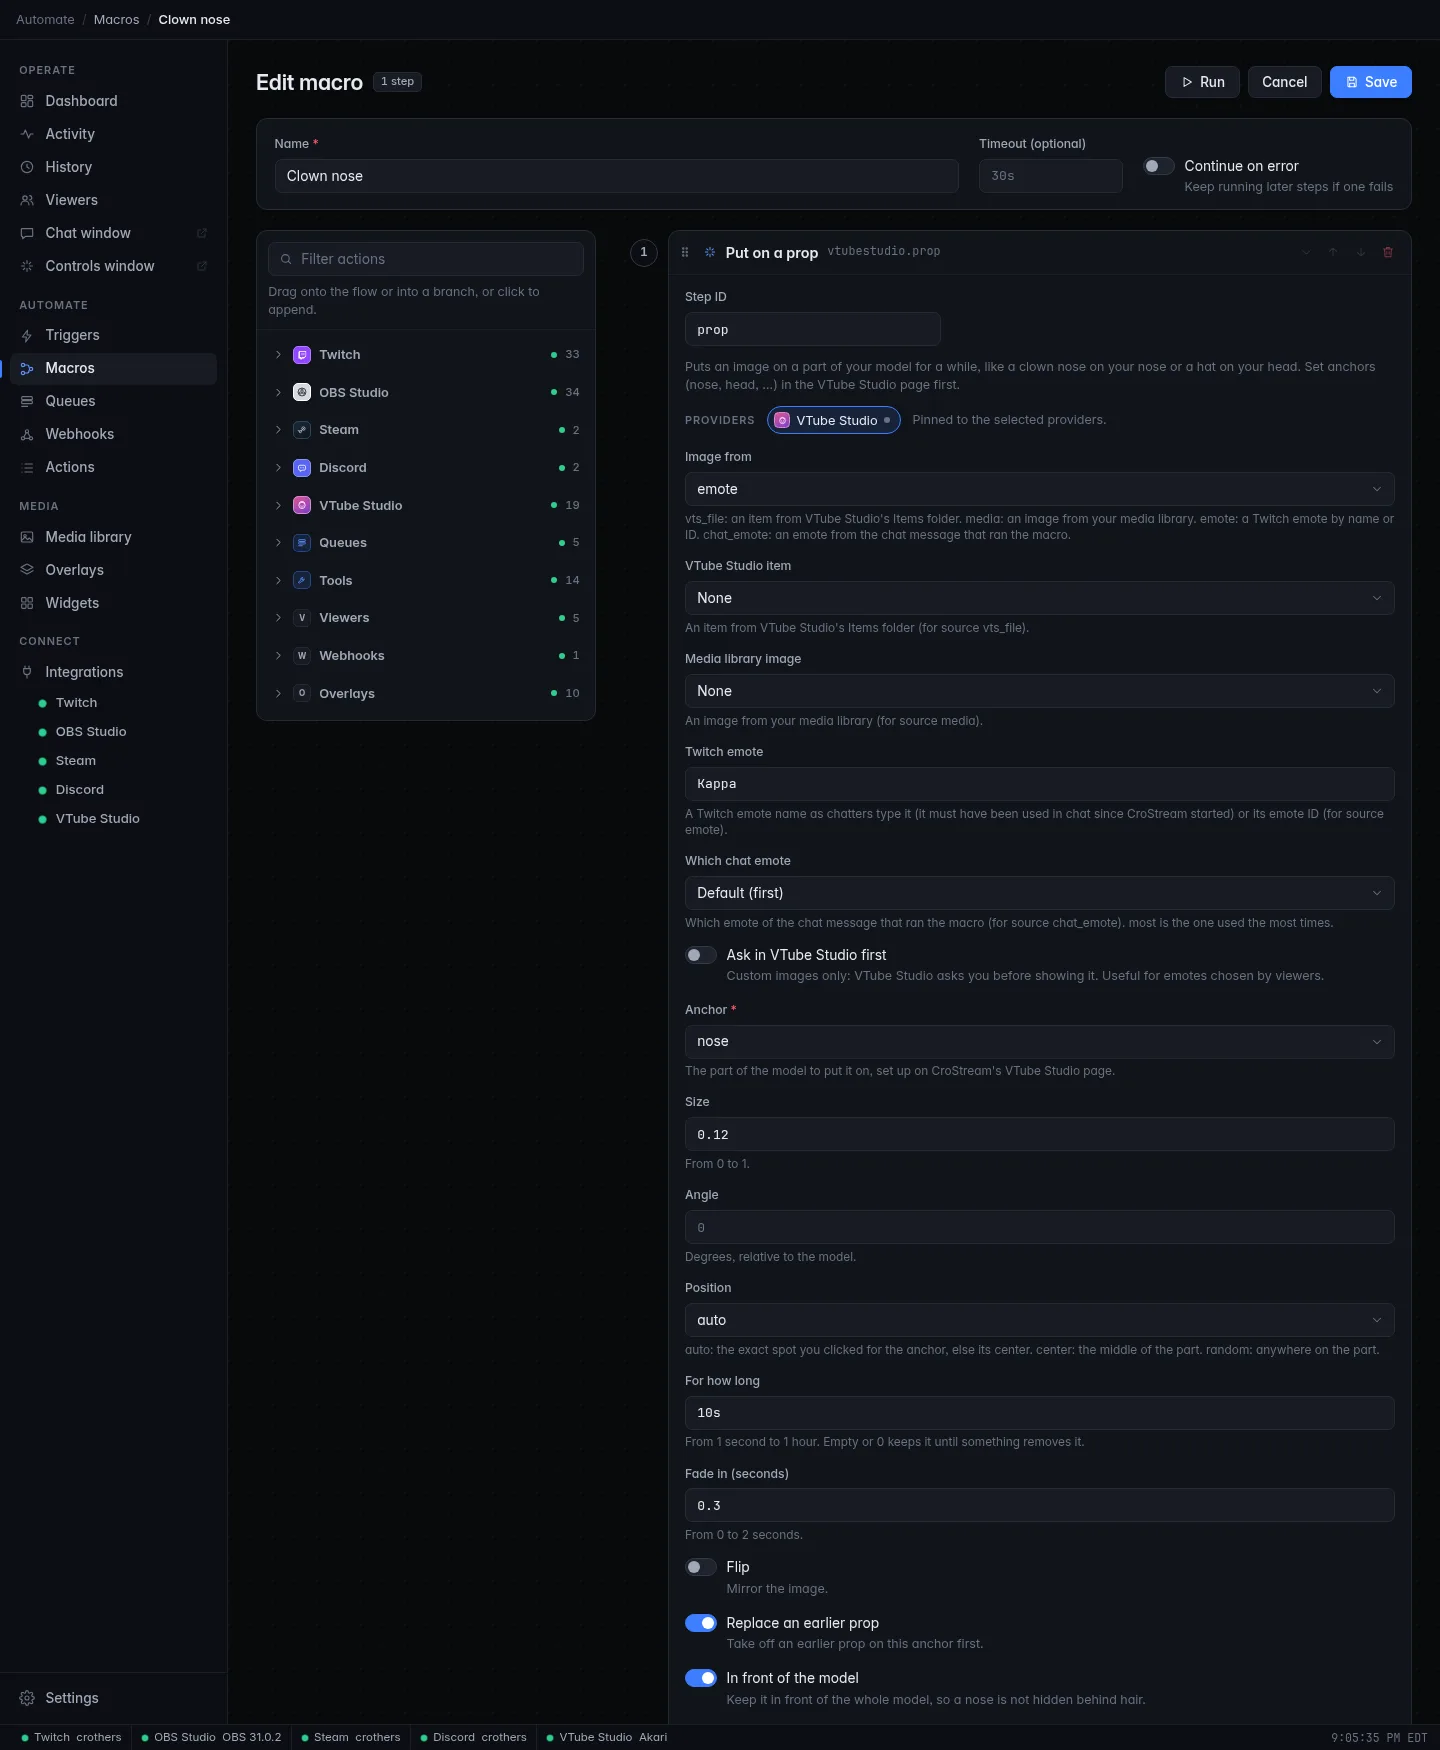Open Chat window pop-out icon
The height and width of the screenshot is (1750, 1440).
coord(202,233)
